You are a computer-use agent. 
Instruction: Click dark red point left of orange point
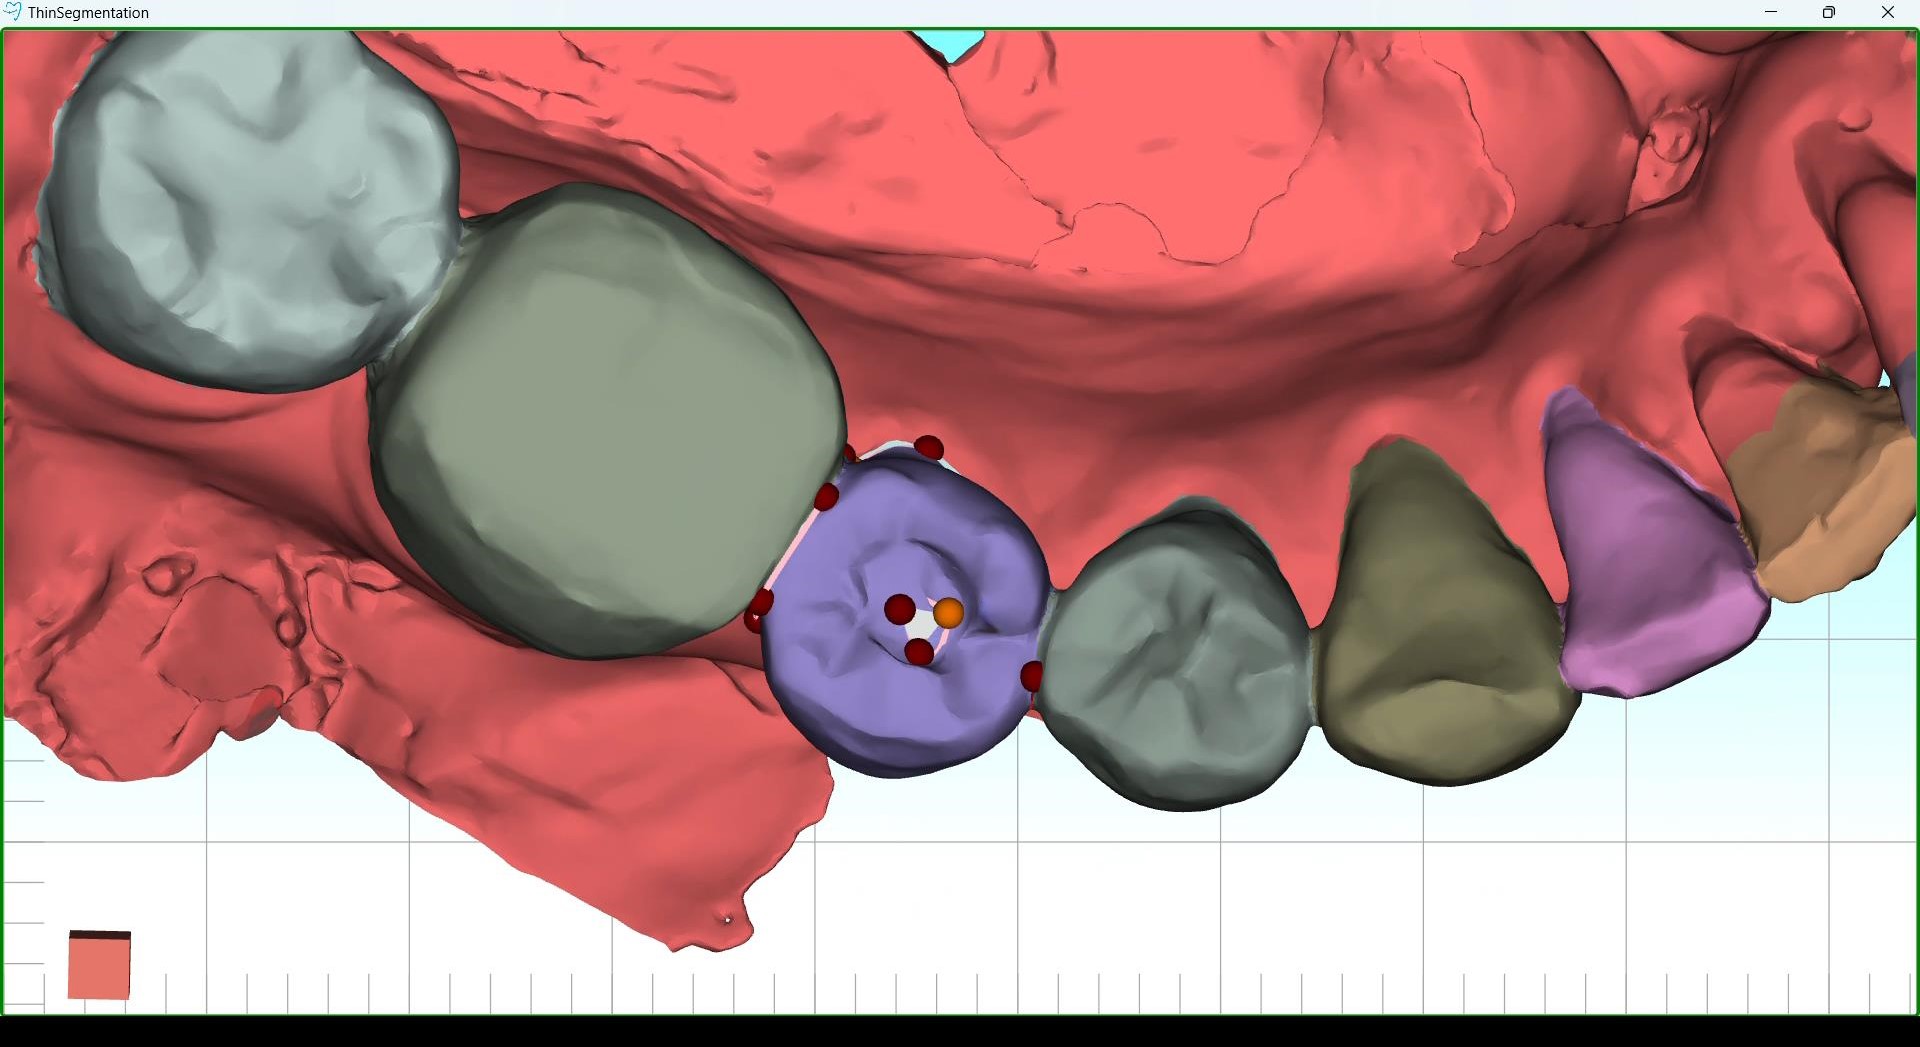899,609
